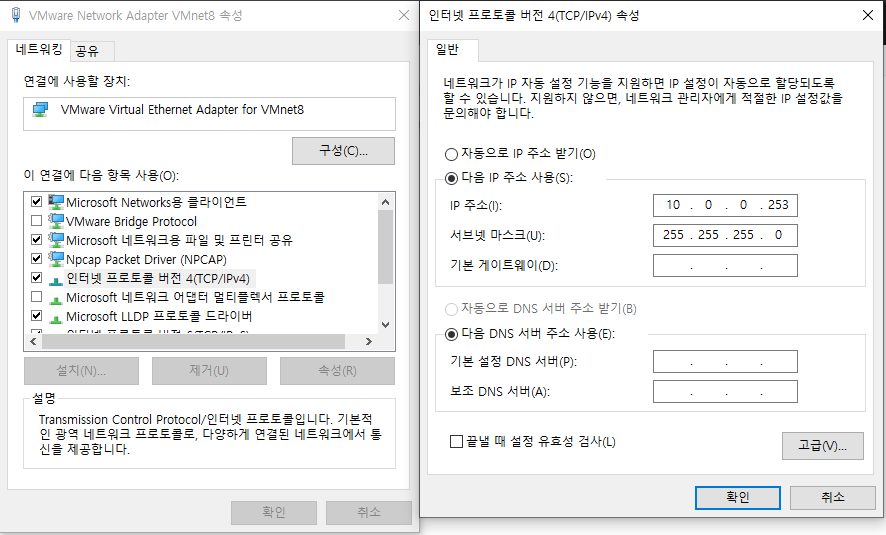Confirm IPv4 settings with 확인 button
This screenshot has width=886, height=535.
pos(738,497)
